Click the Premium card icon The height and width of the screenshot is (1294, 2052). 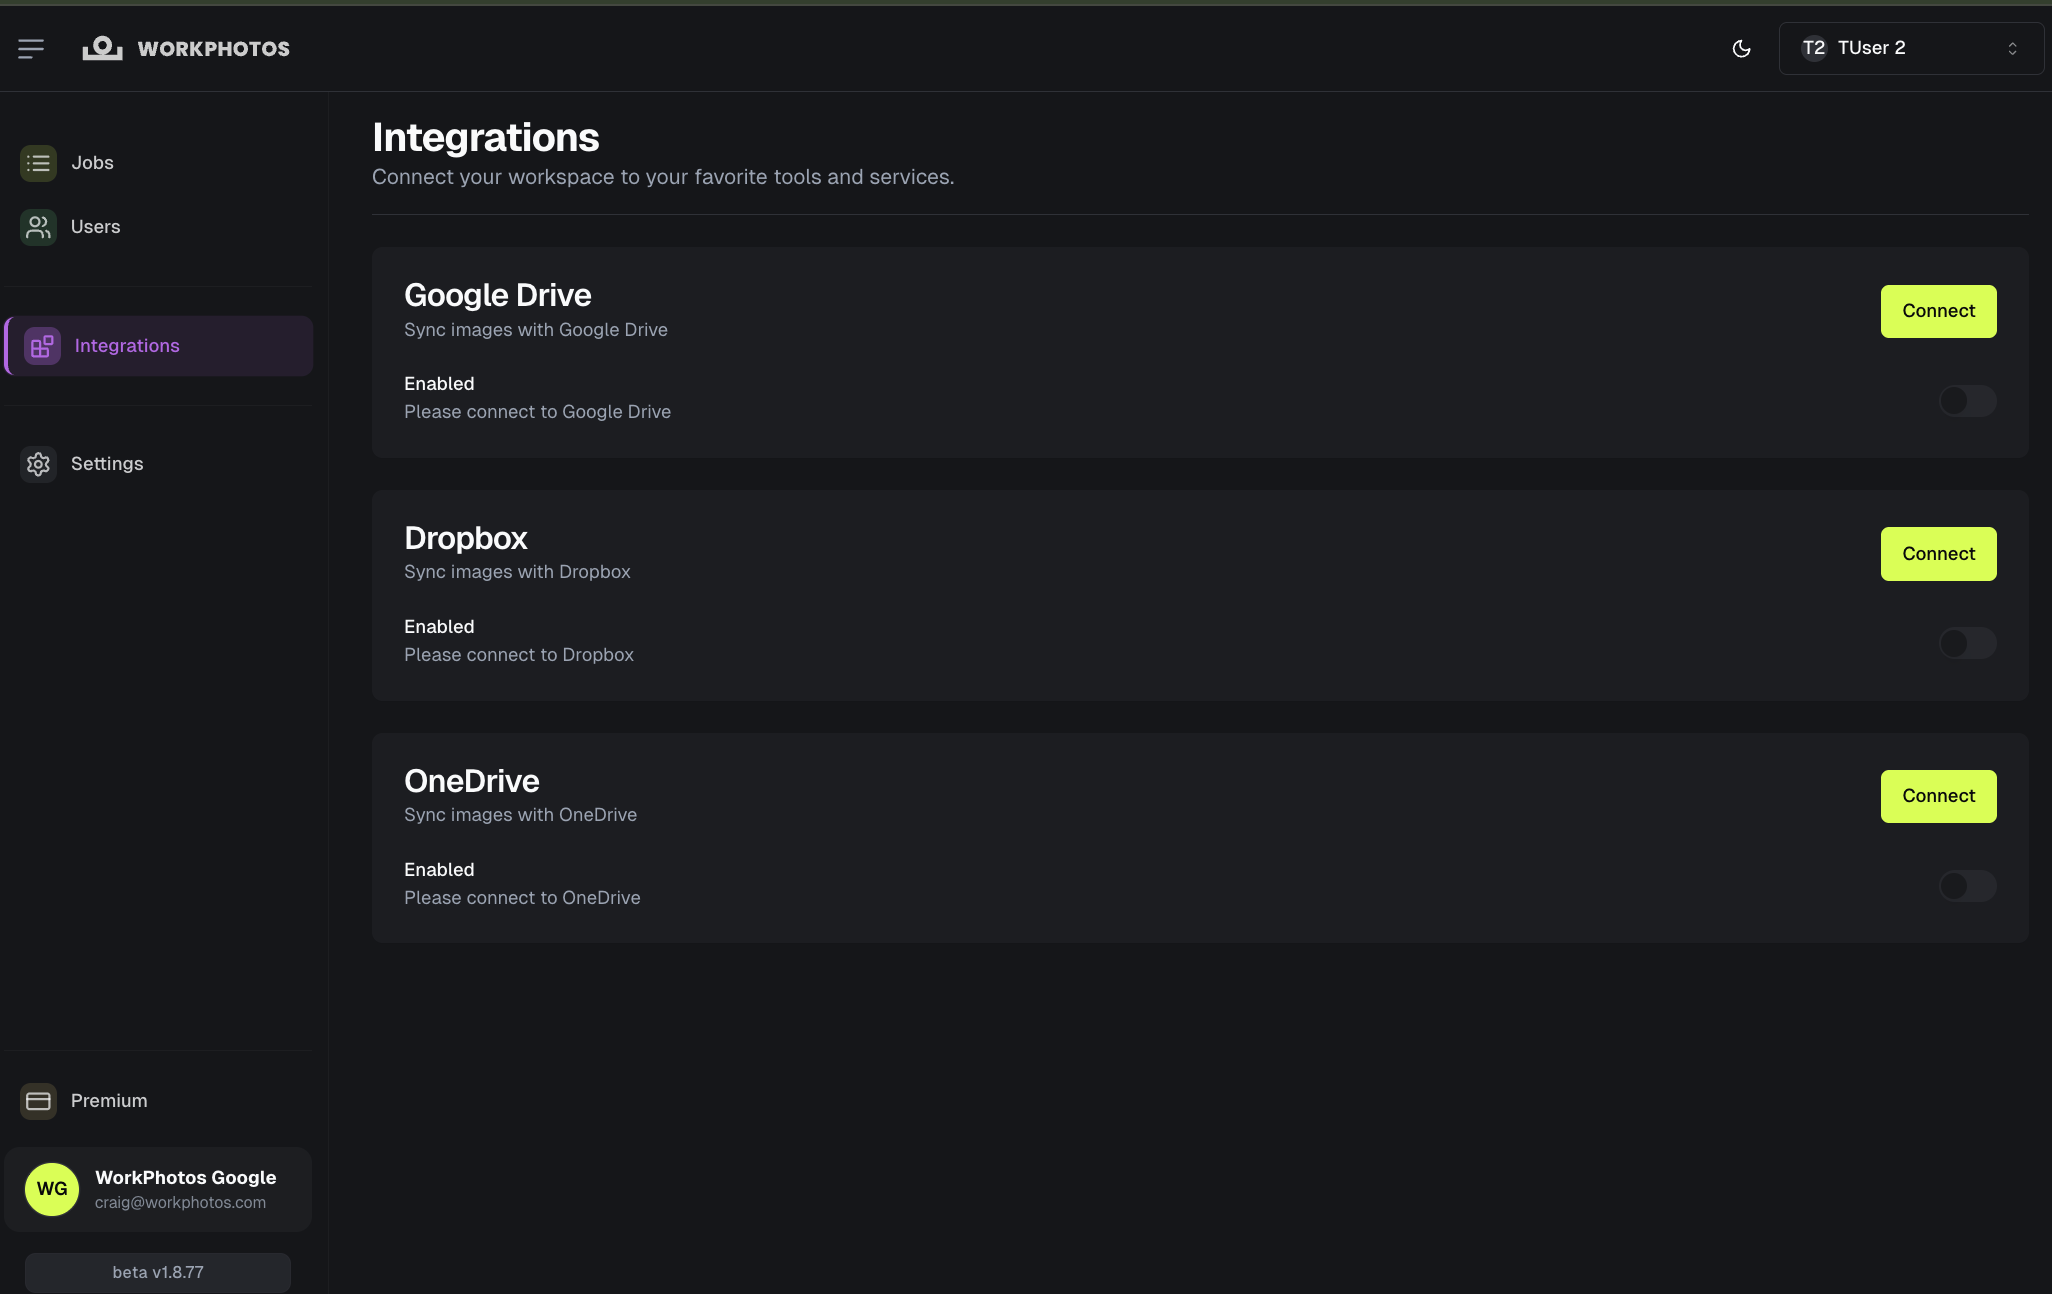pos(38,1101)
